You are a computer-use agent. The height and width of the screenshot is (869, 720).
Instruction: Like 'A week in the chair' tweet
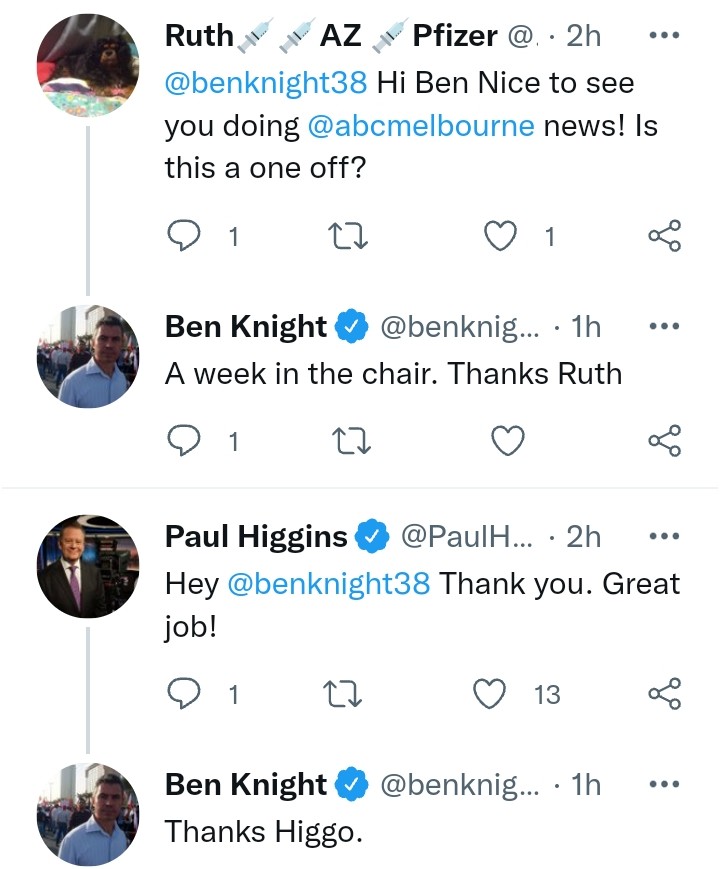click(x=509, y=440)
